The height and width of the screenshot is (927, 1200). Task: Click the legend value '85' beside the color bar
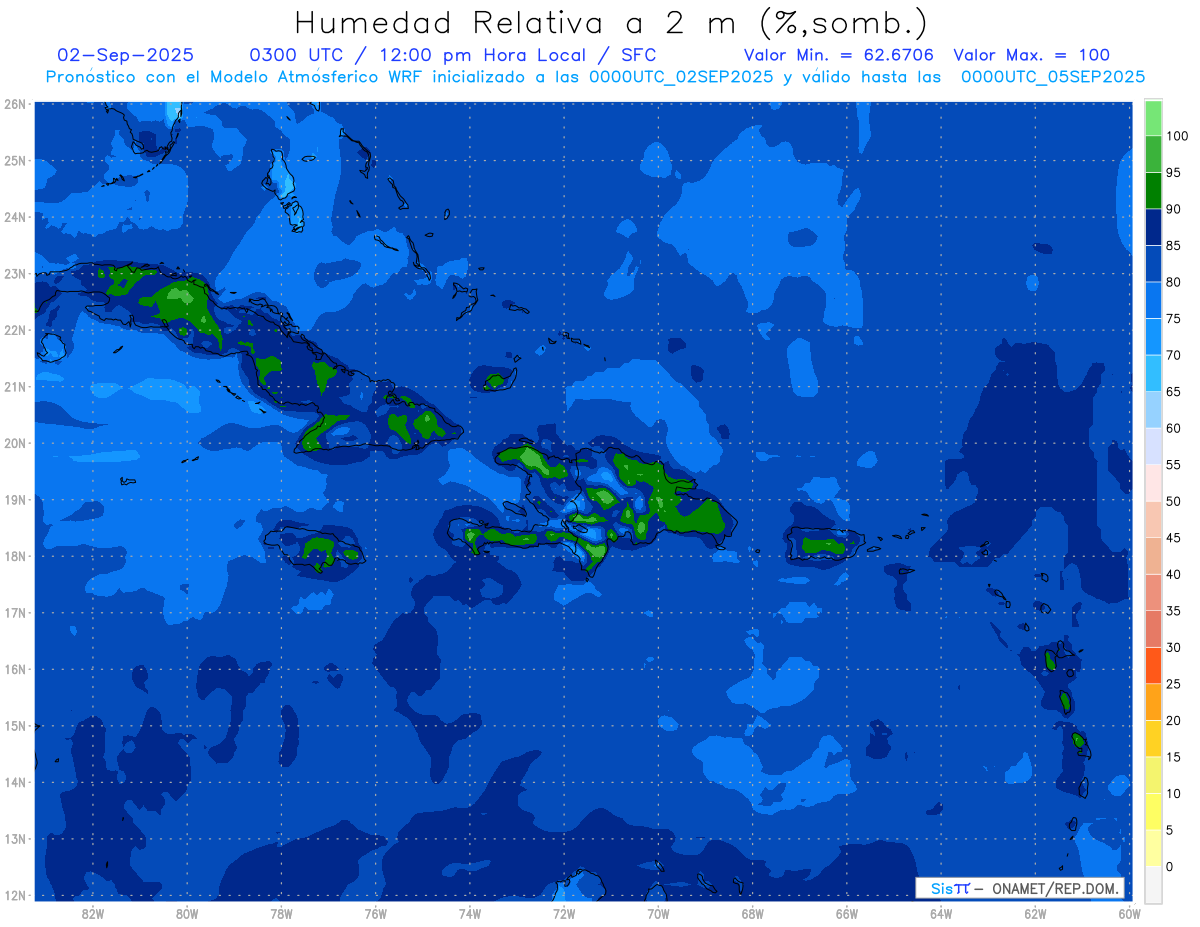pos(1173,245)
